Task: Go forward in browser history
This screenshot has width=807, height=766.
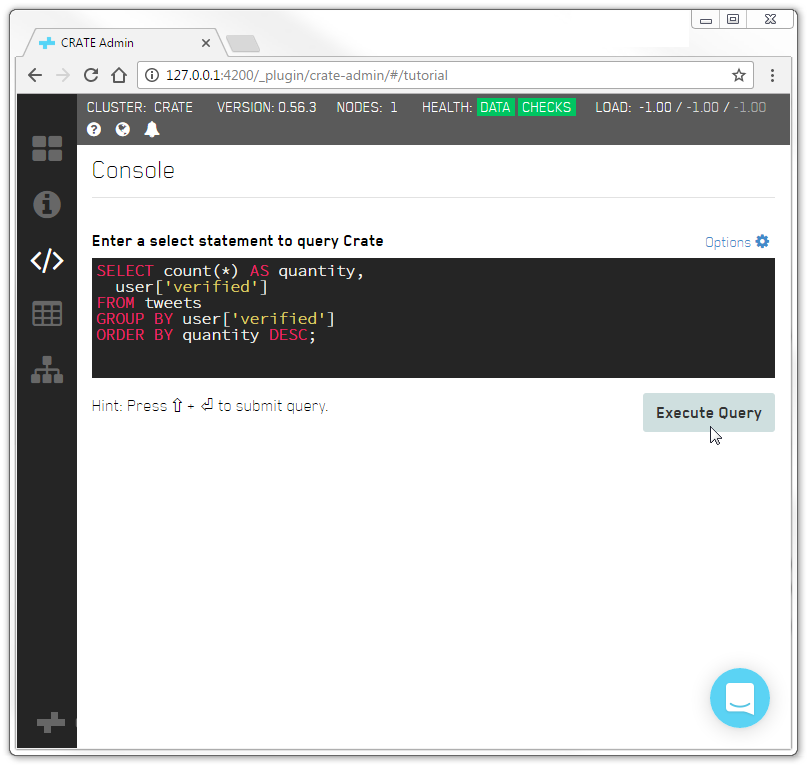Action: (x=63, y=75)
